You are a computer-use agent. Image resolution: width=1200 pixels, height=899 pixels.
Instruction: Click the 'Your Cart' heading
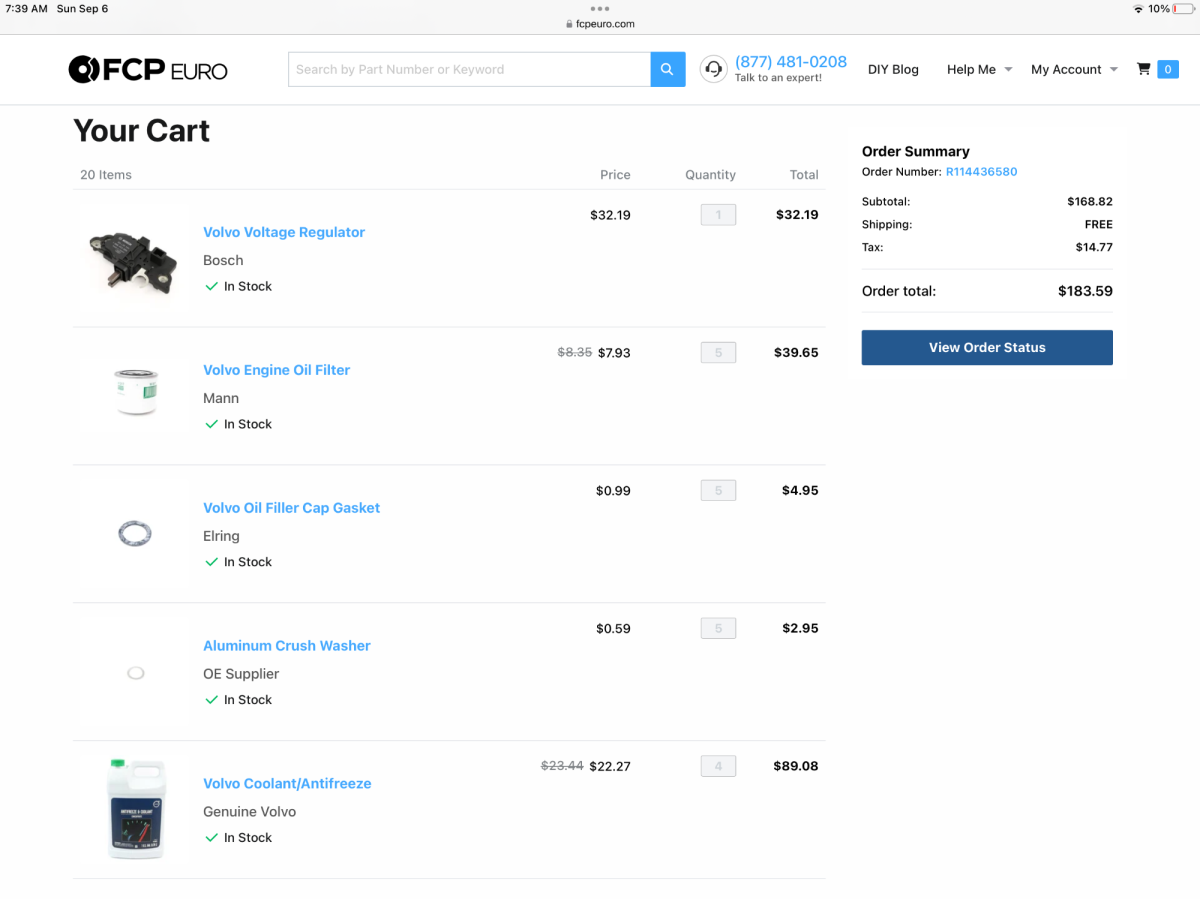pos(142,131)
